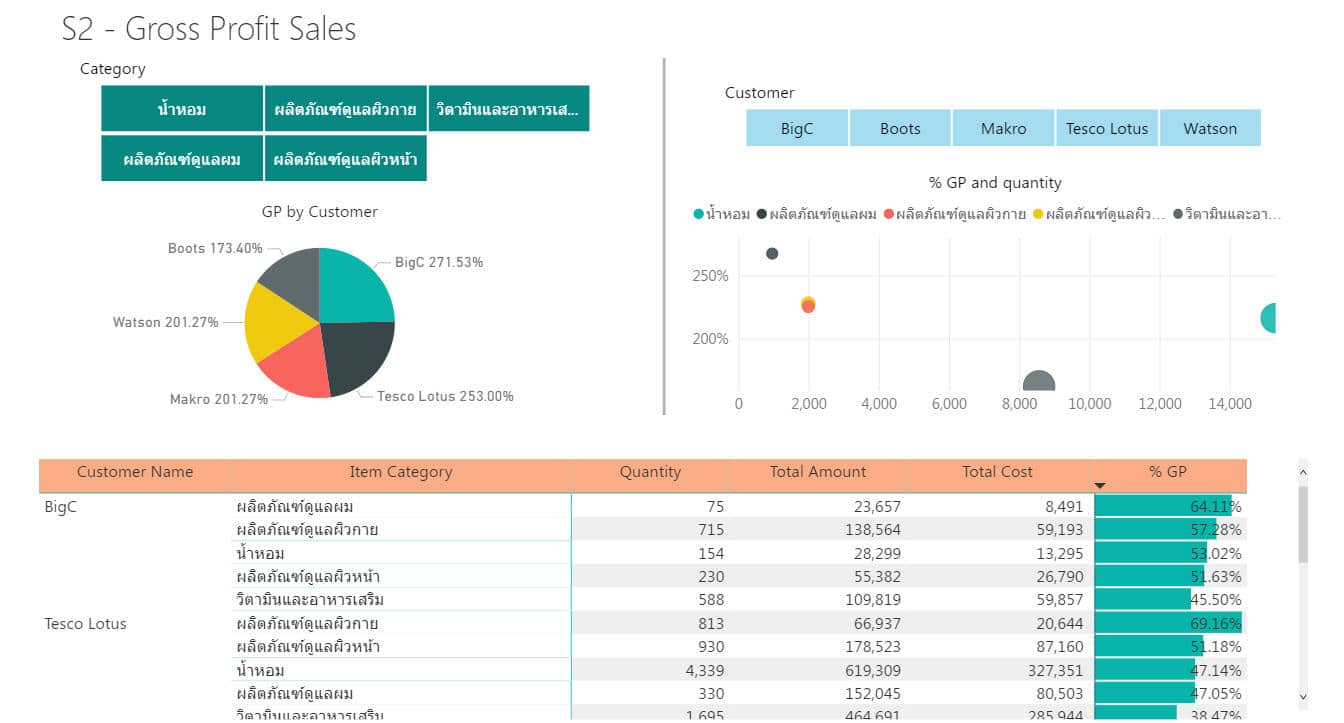1344x723 pixels.
Task: Select the BigC customer row label
Action: 61,507
